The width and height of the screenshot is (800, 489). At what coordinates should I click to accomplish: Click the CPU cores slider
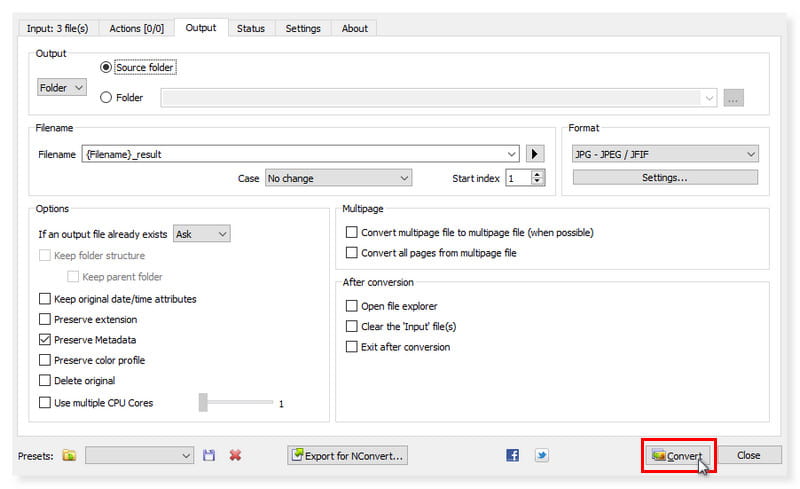236,402
